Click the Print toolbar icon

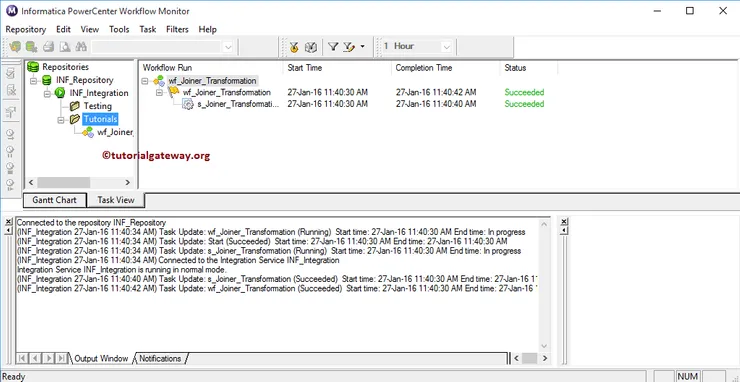point(49,46)
